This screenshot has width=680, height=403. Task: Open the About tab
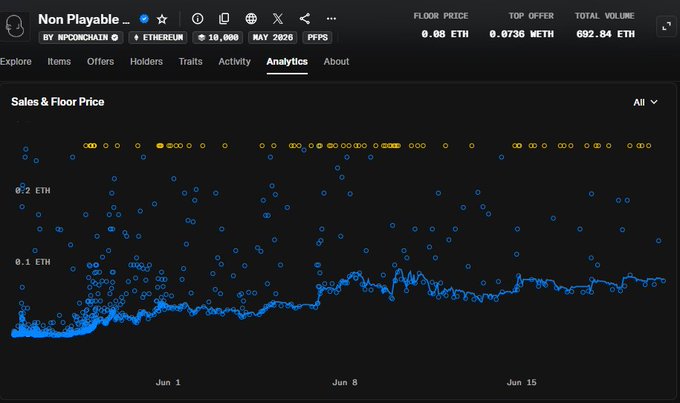coord(336,62)
